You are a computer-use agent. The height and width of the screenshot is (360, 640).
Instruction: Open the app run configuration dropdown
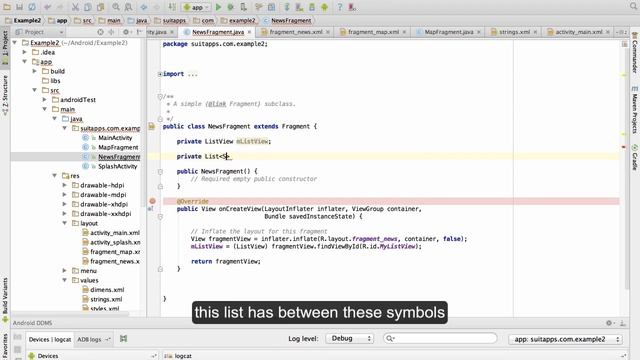(196, 7)
